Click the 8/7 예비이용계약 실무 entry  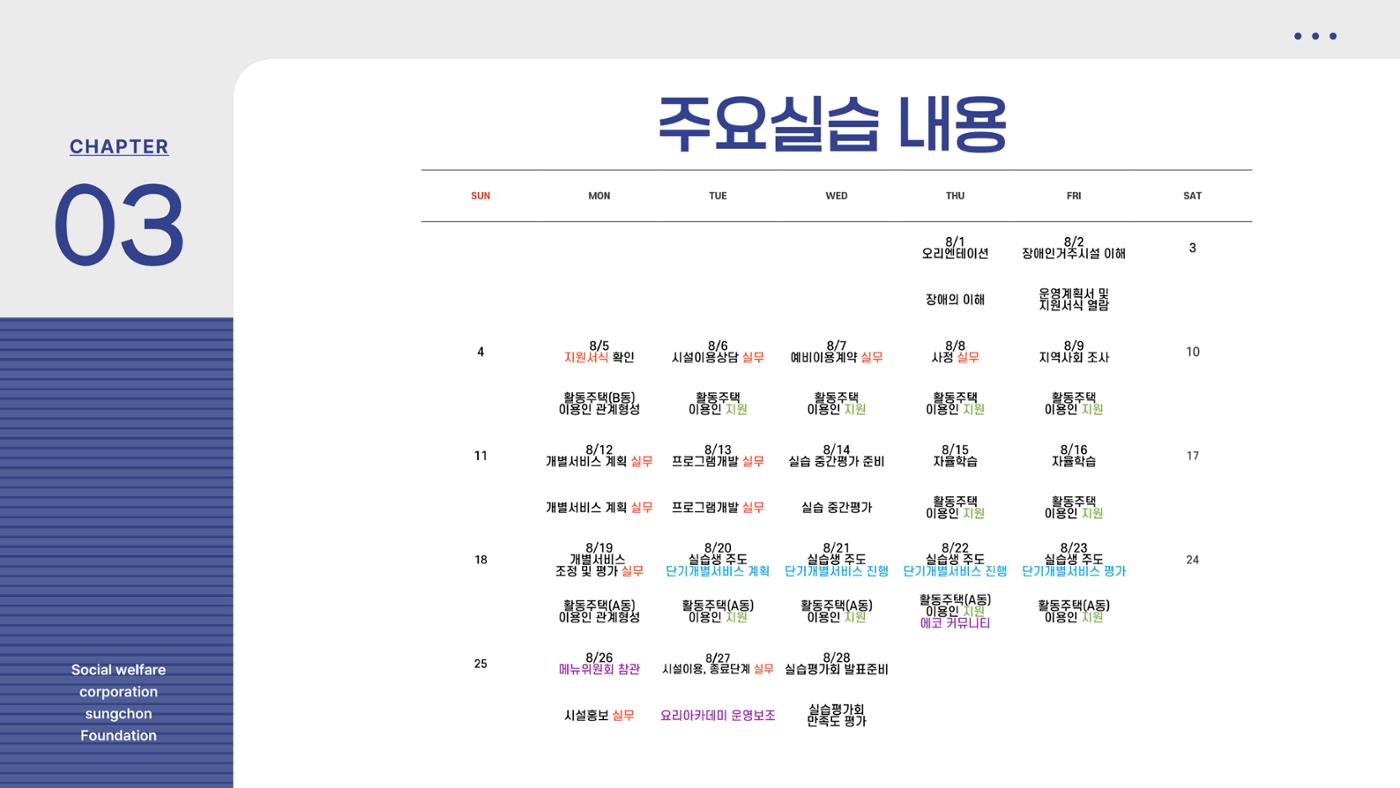coord(837,352)
